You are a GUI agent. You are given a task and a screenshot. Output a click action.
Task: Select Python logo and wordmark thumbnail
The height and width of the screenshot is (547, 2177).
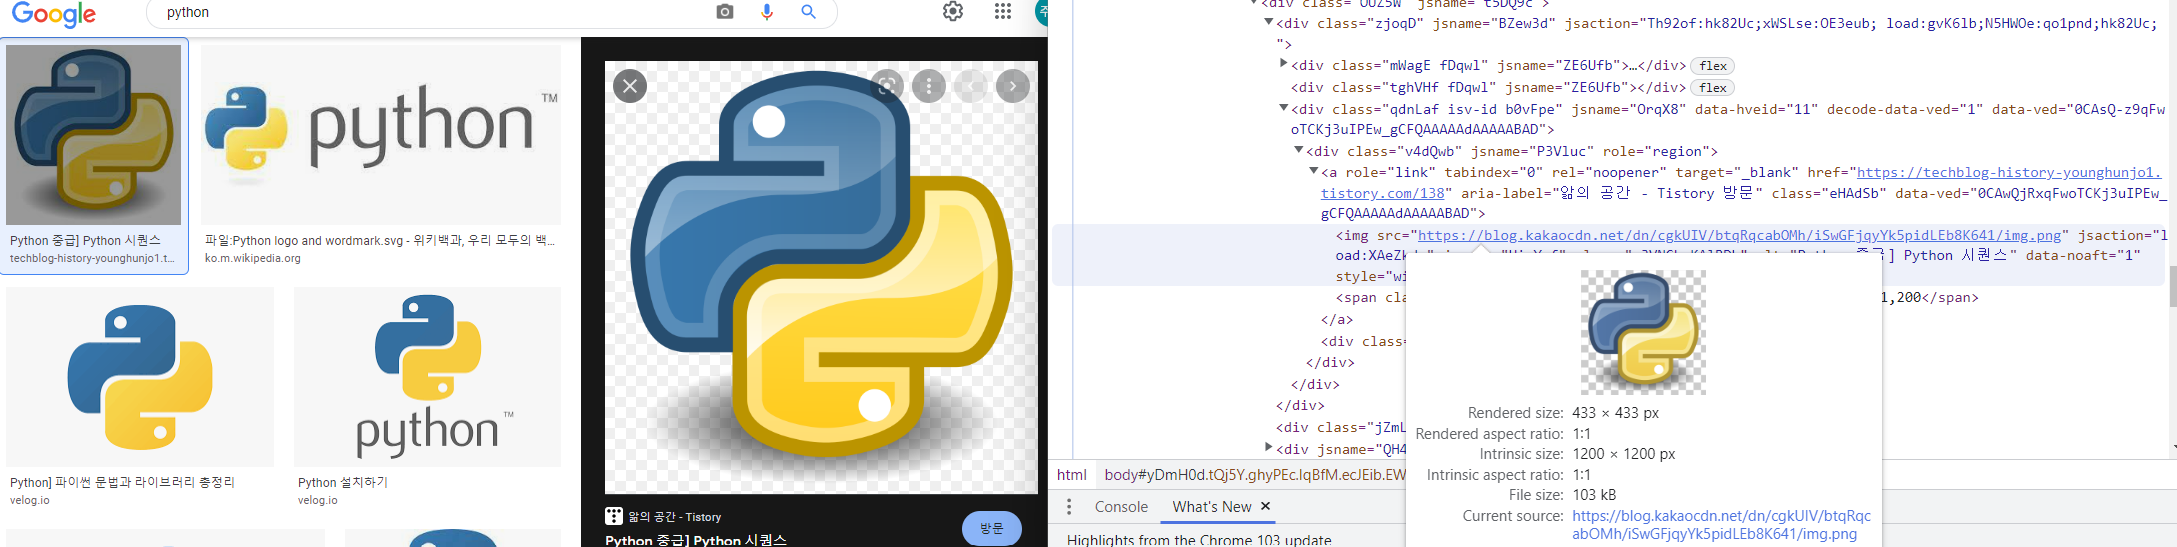coord(381,135)
